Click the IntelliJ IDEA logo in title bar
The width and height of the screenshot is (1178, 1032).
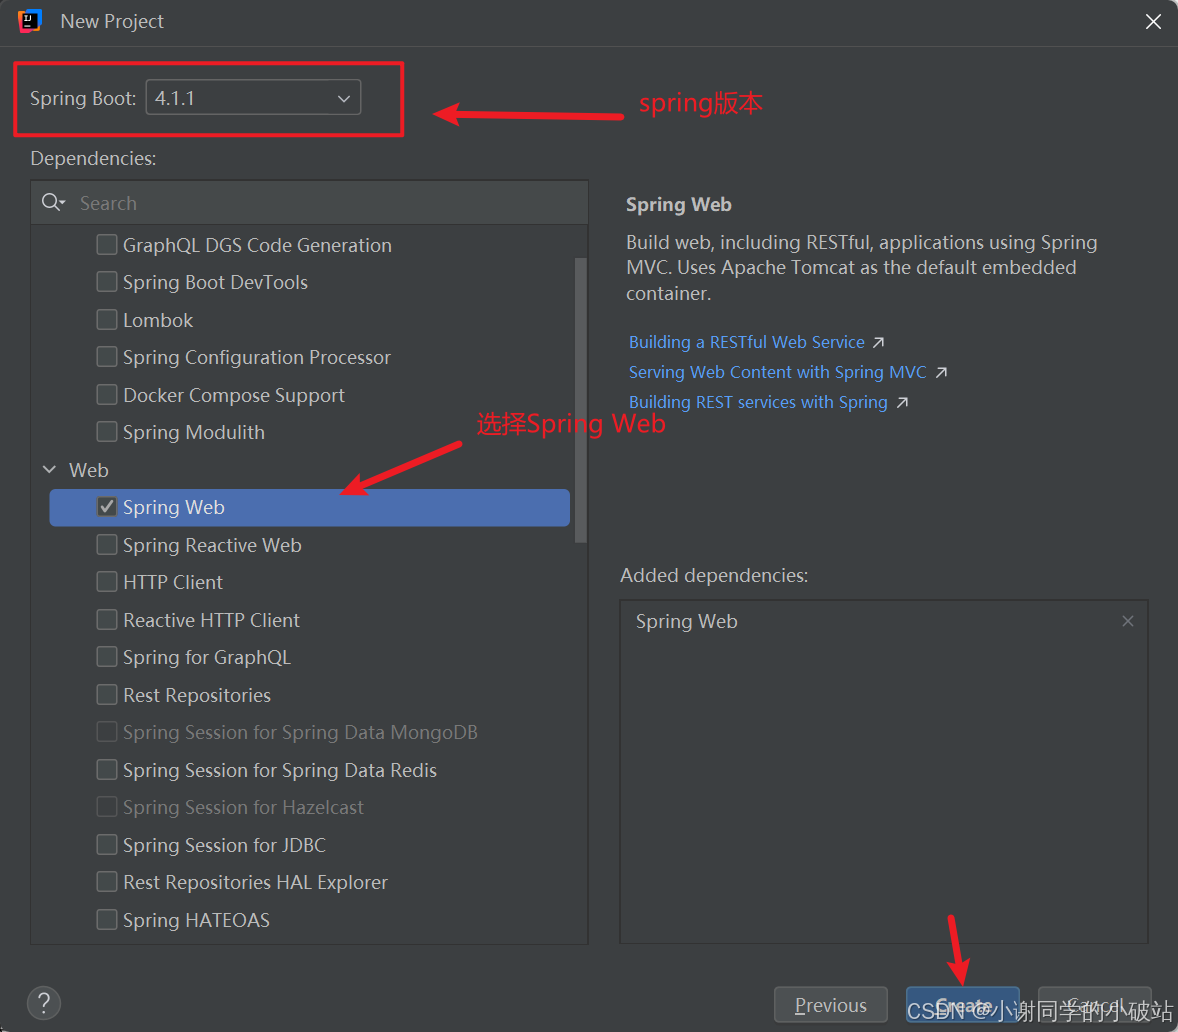pos(29,21)
